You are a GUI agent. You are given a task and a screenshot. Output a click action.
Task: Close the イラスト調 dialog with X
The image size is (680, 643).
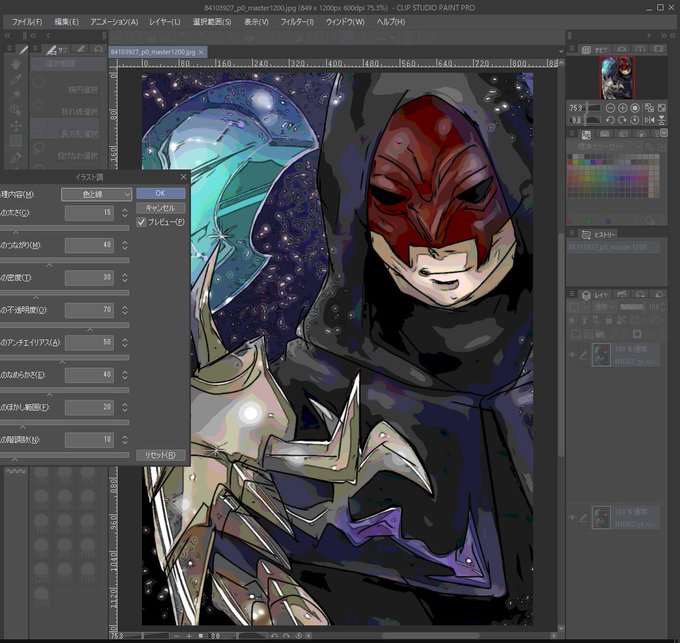(183, 176)
